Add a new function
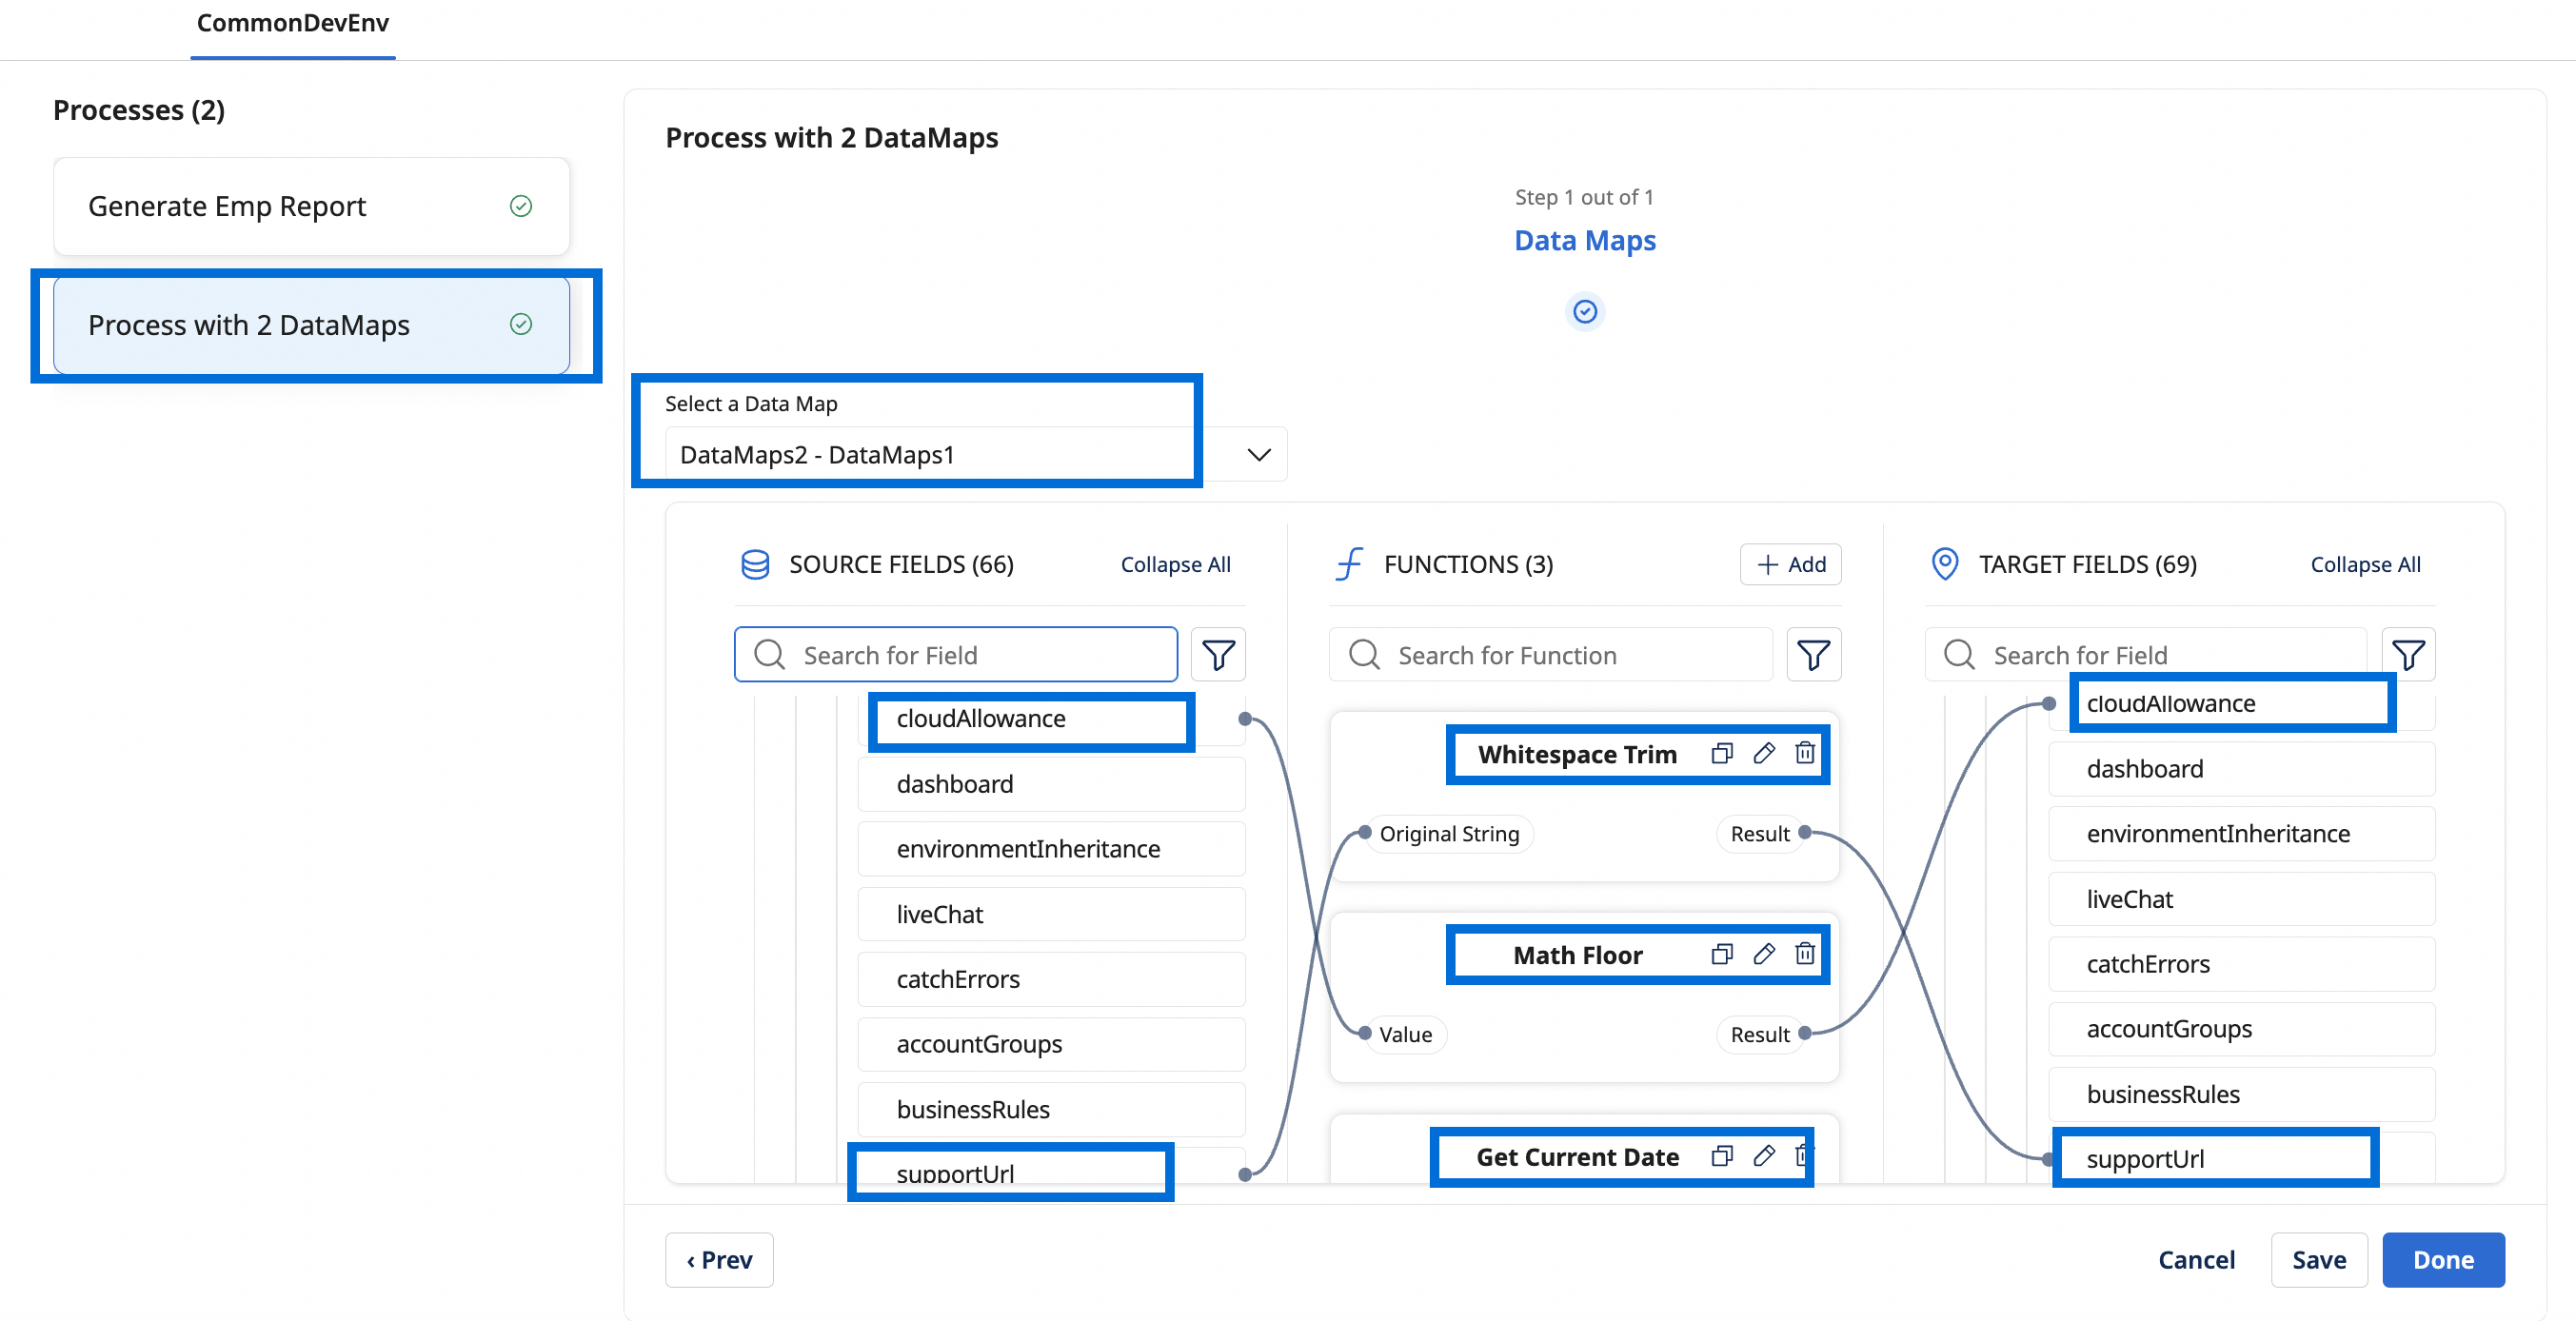The height and width of the screenshot is (1321, 2576). coord(1790,564)
